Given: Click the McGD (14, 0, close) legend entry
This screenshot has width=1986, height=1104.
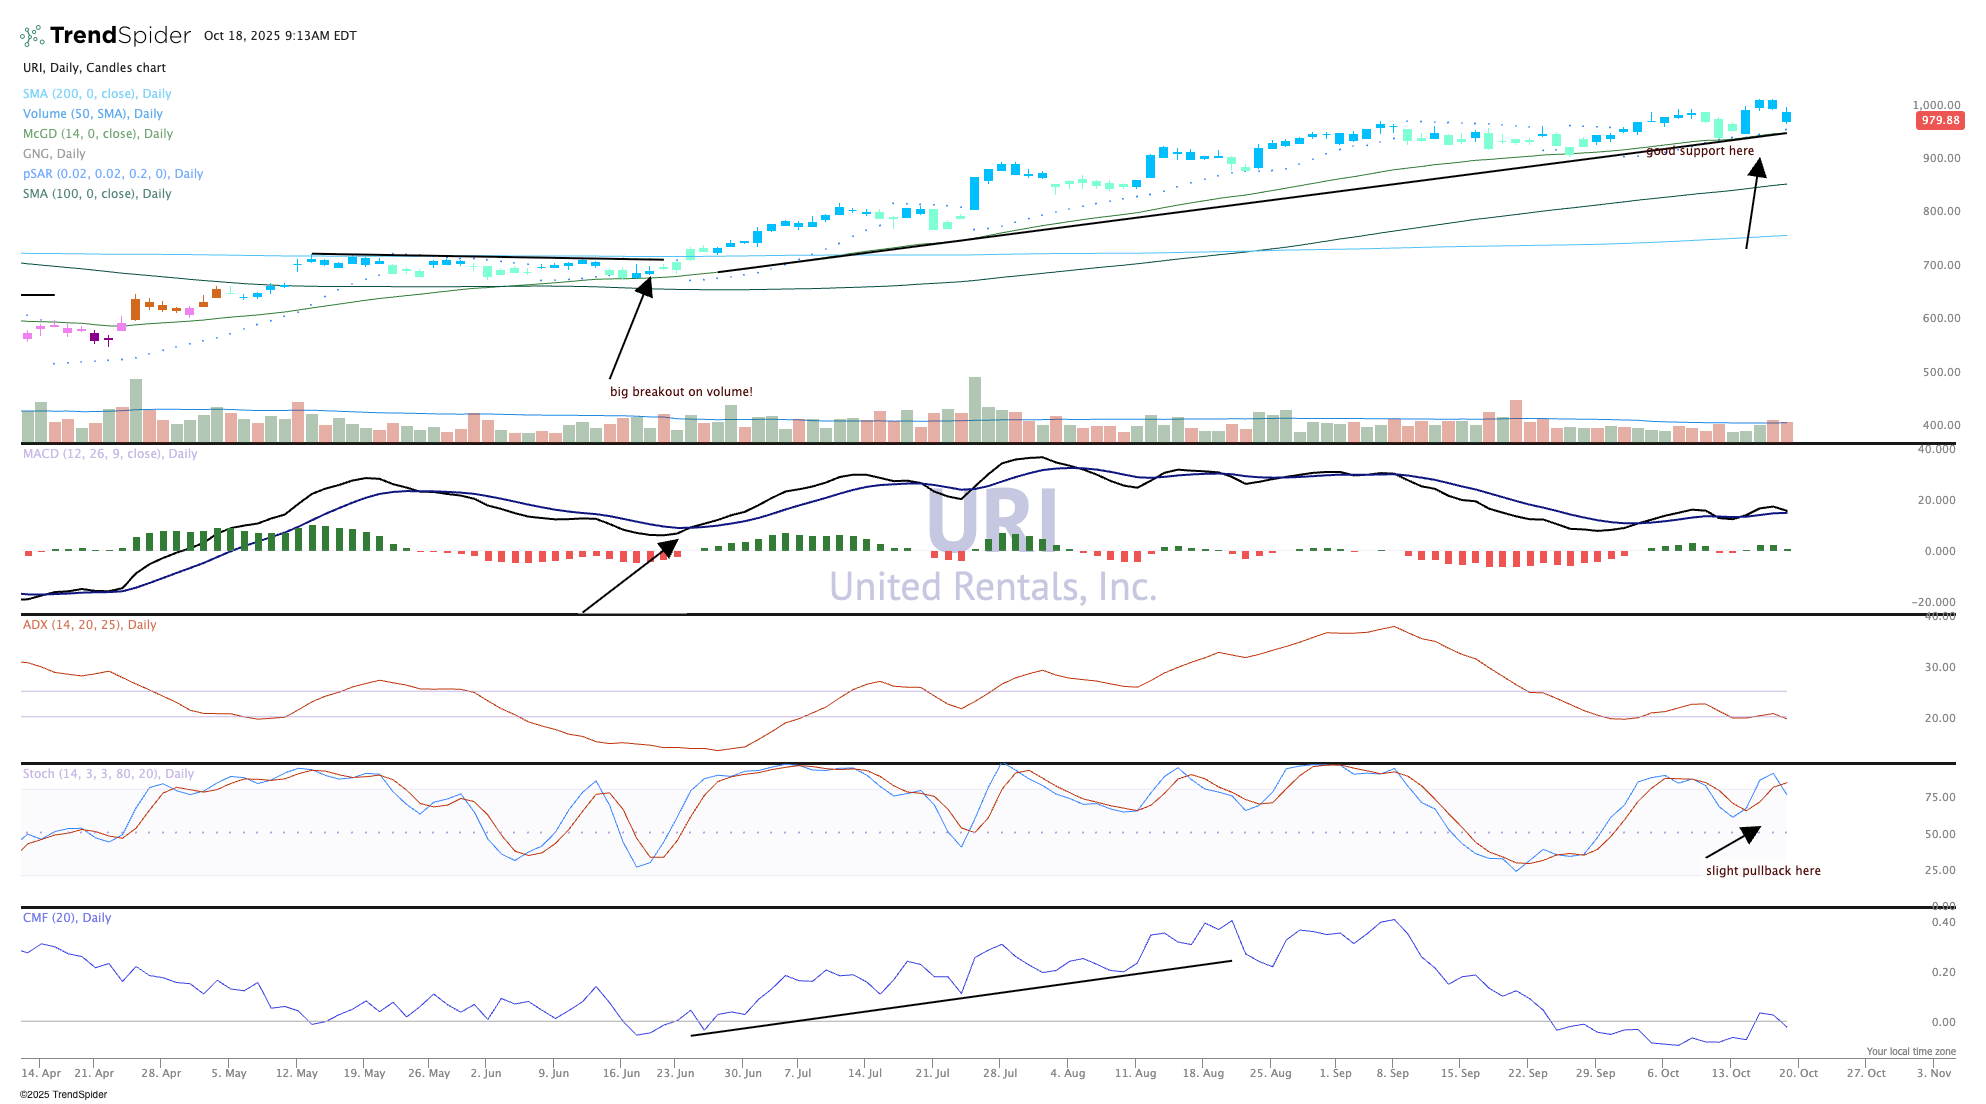Looking at the screenshot, I should tap(97, 134).
